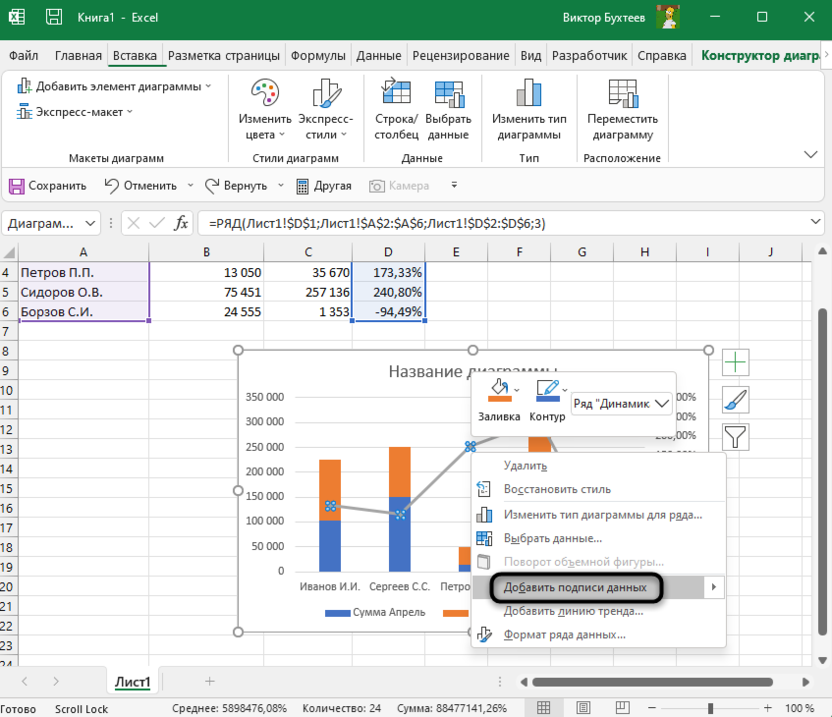Viewport: 832px width, 717px height.
Task: Open the Quick Layout dropdown
Action: coord(74,112)
